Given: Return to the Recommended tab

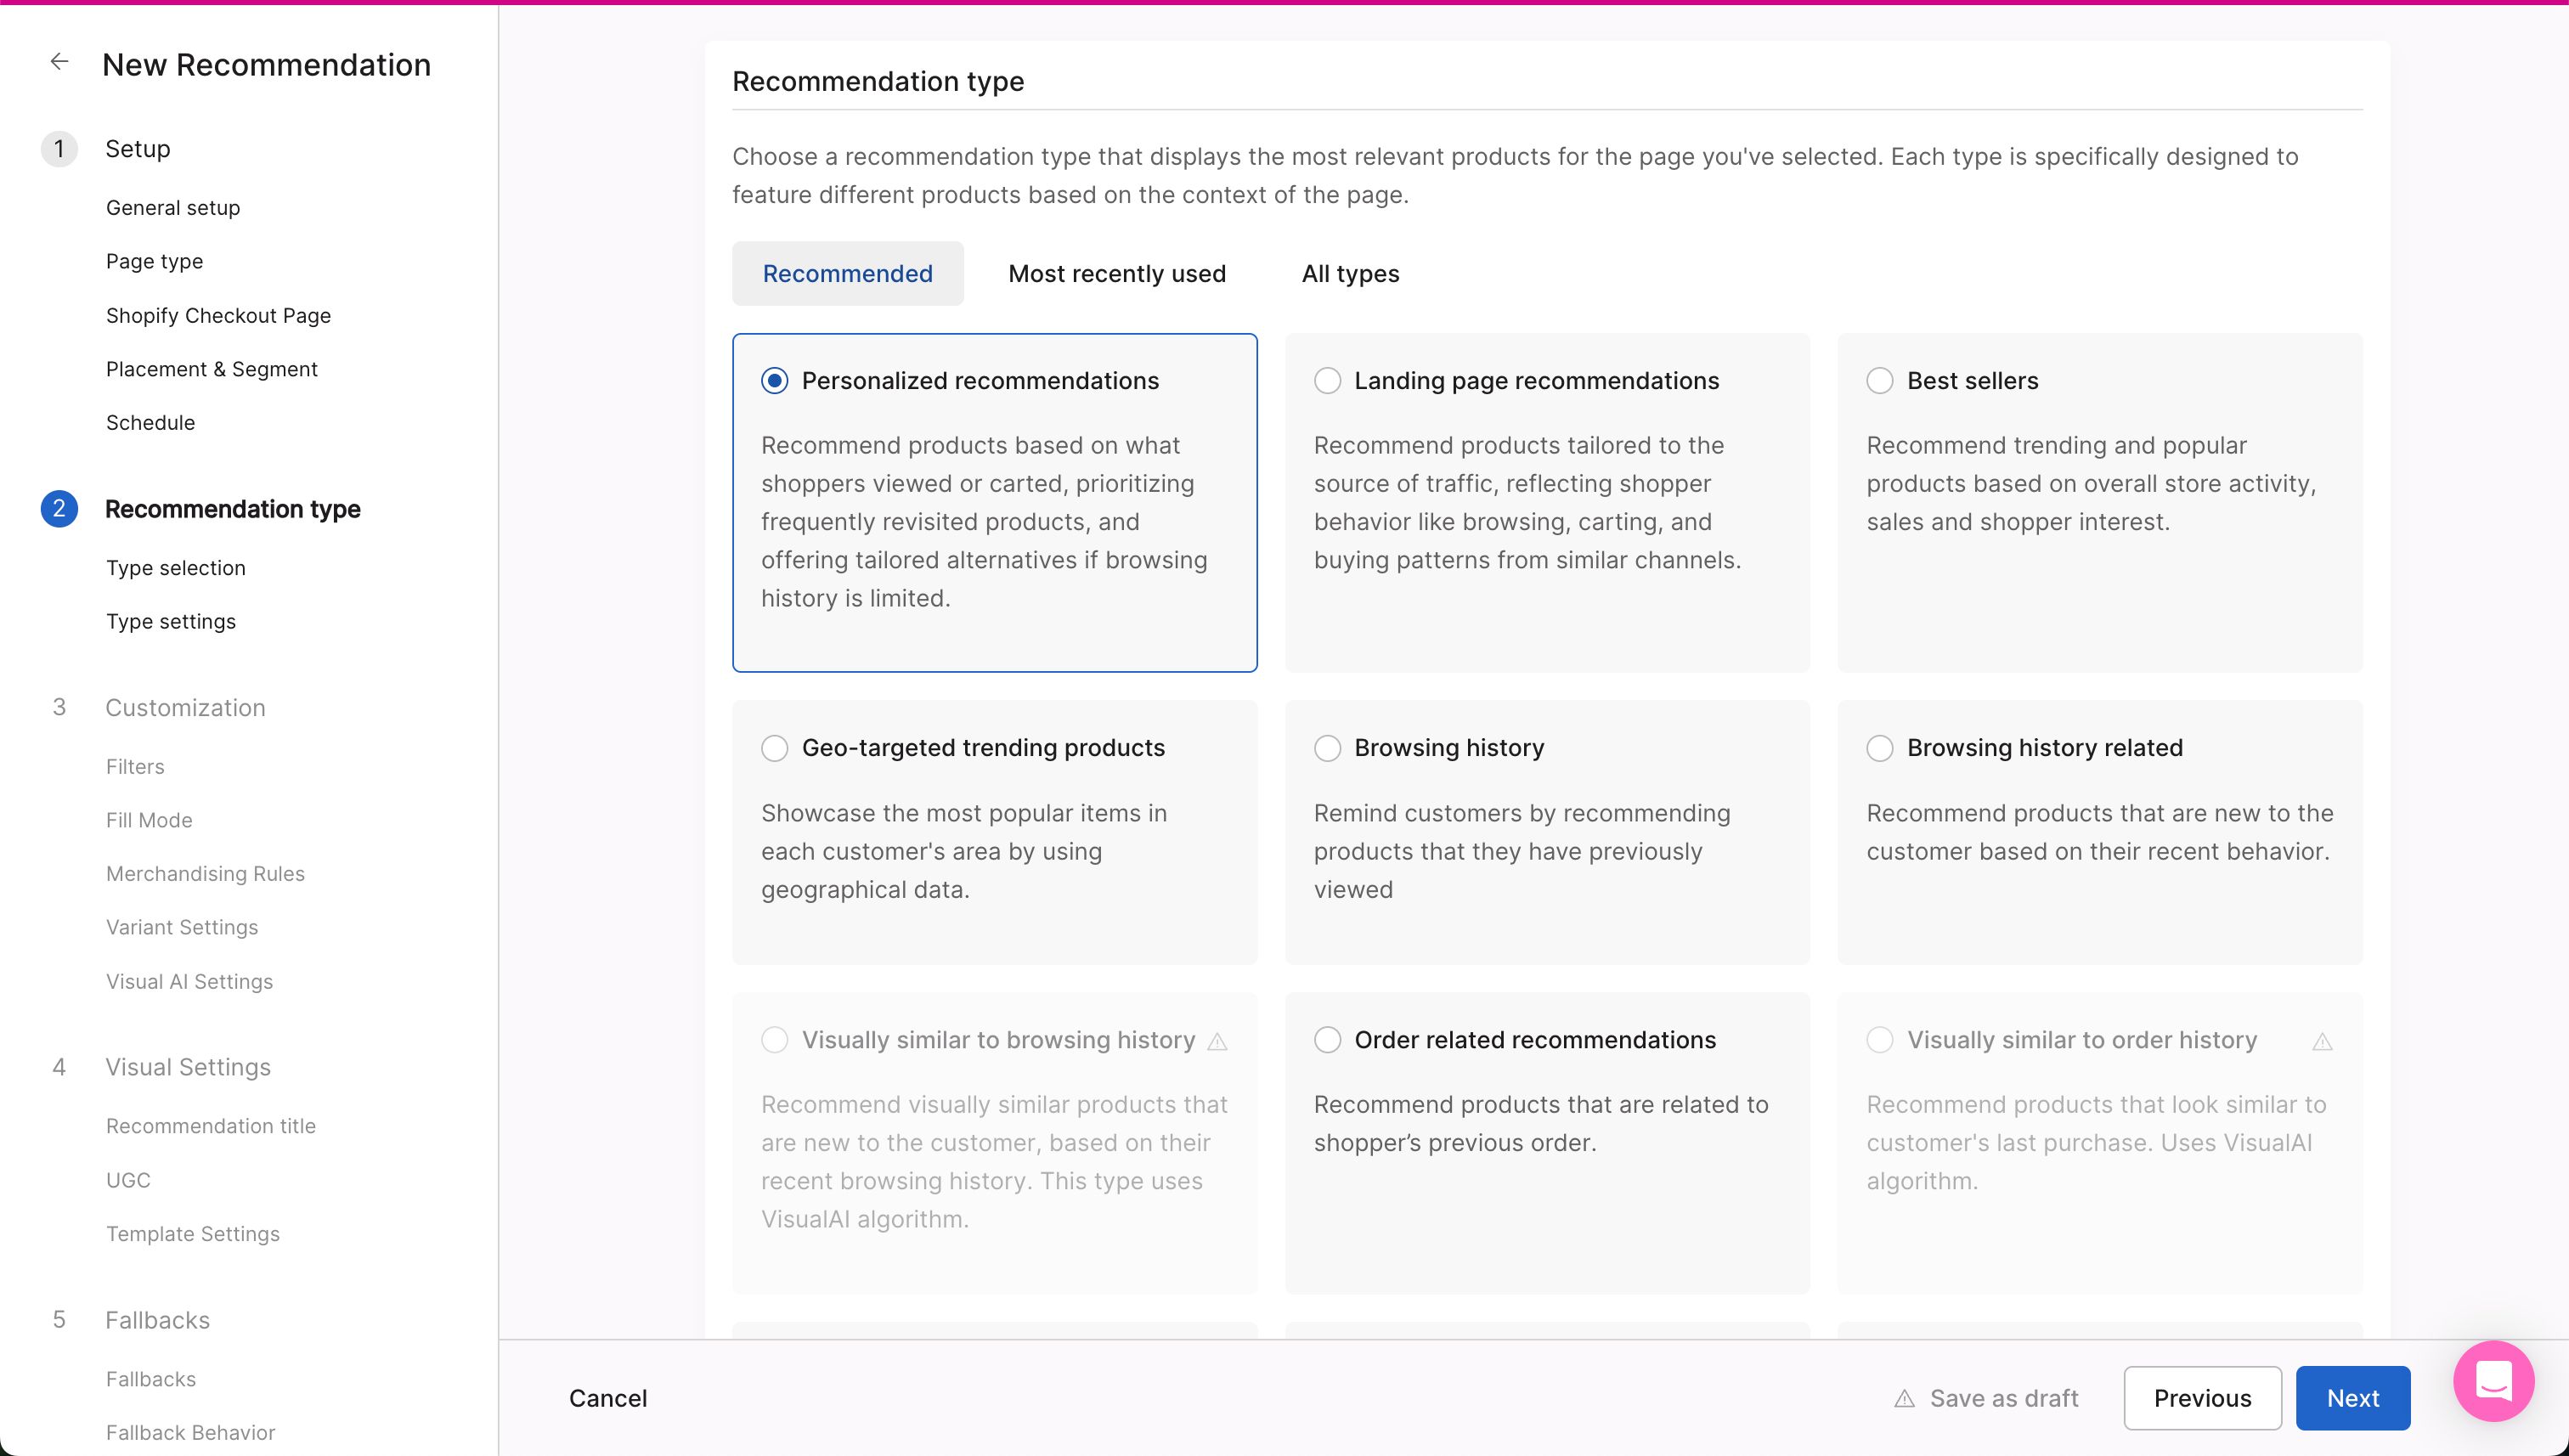Looking at the screenshot, I should [847, 273].
